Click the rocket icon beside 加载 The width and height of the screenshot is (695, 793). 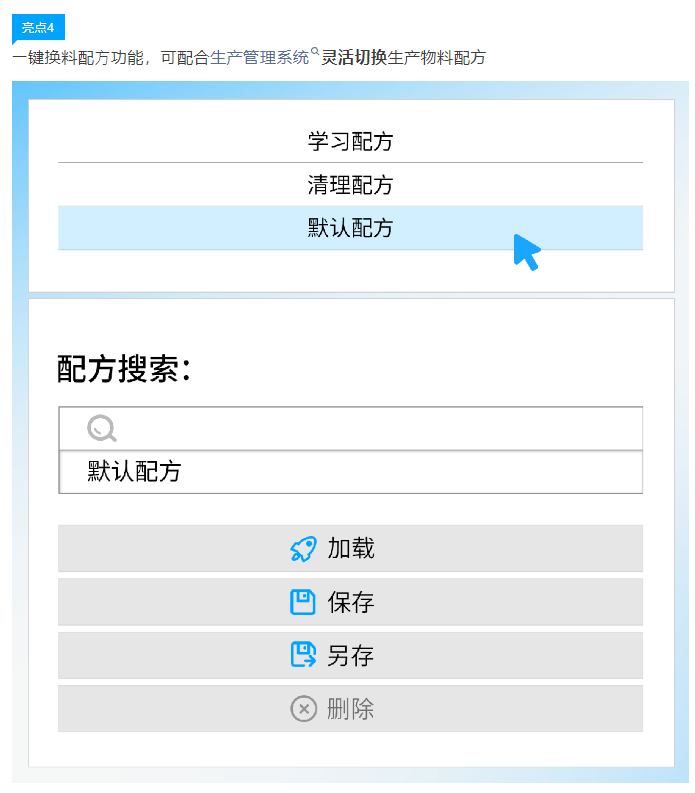[x=303, y=549]
